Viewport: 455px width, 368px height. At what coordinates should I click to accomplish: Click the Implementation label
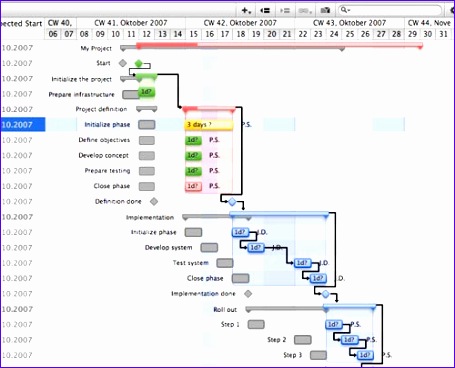click(x=150, y=218)
